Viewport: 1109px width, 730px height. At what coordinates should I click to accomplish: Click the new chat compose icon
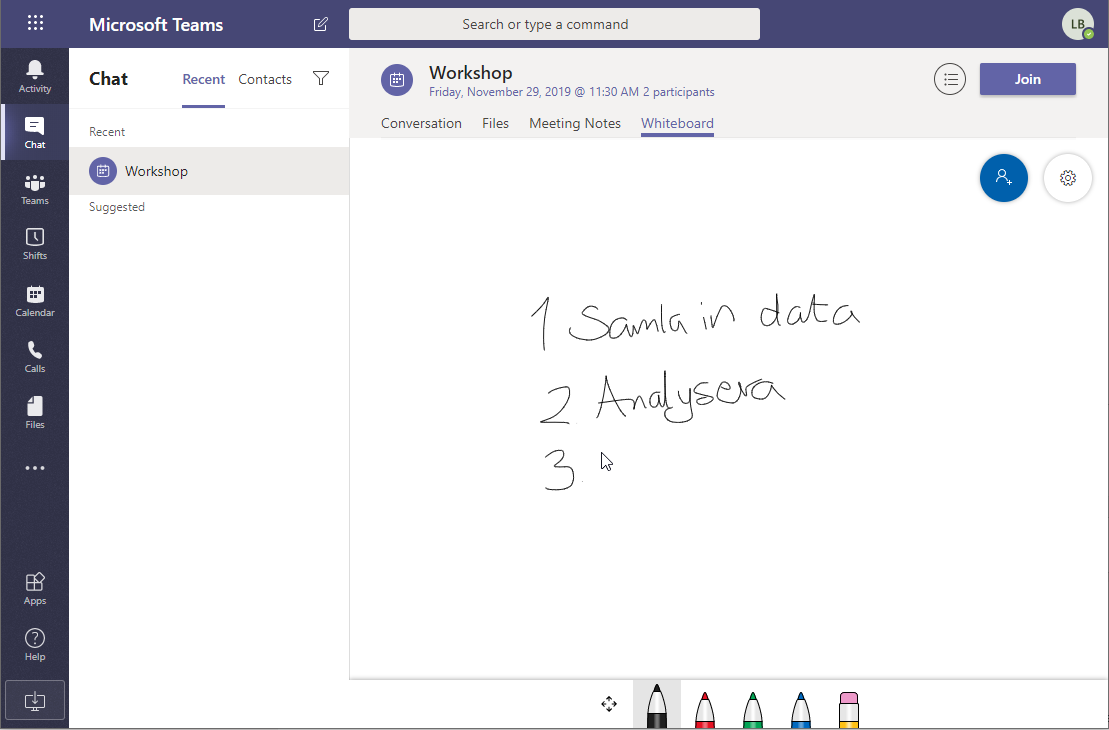tap(320, 24)
